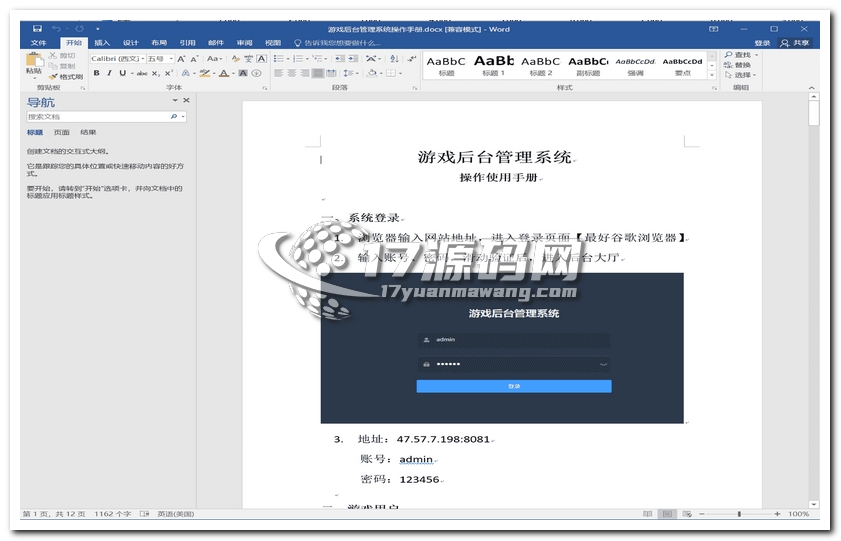Click the Clear Formatting eraser icon
Screen dimensions: 841x541
point(235,58)
